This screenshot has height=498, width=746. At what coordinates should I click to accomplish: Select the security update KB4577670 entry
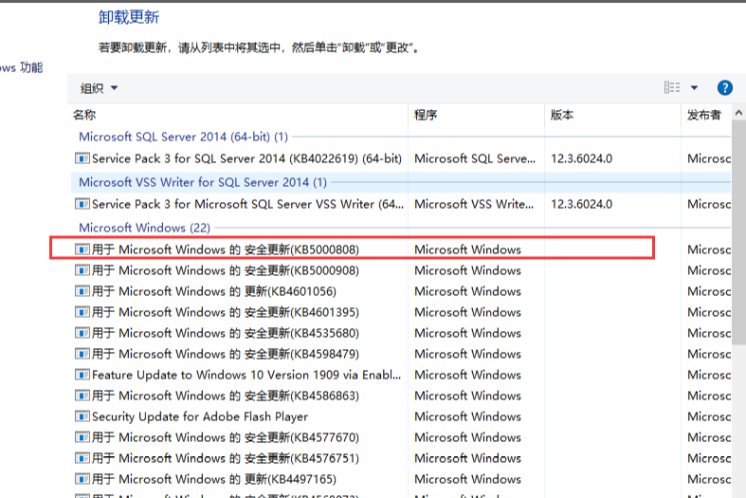[225, 437]
